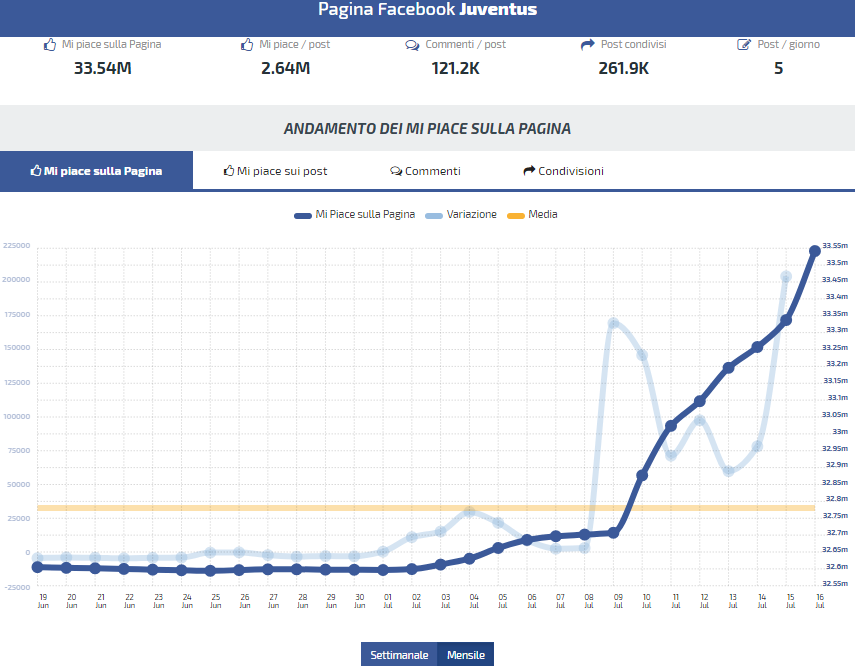The width and height of the screenshot is (855, 666).
Task: Click the 01 Jul date label on the x-axis
Action: pos(388,601)
